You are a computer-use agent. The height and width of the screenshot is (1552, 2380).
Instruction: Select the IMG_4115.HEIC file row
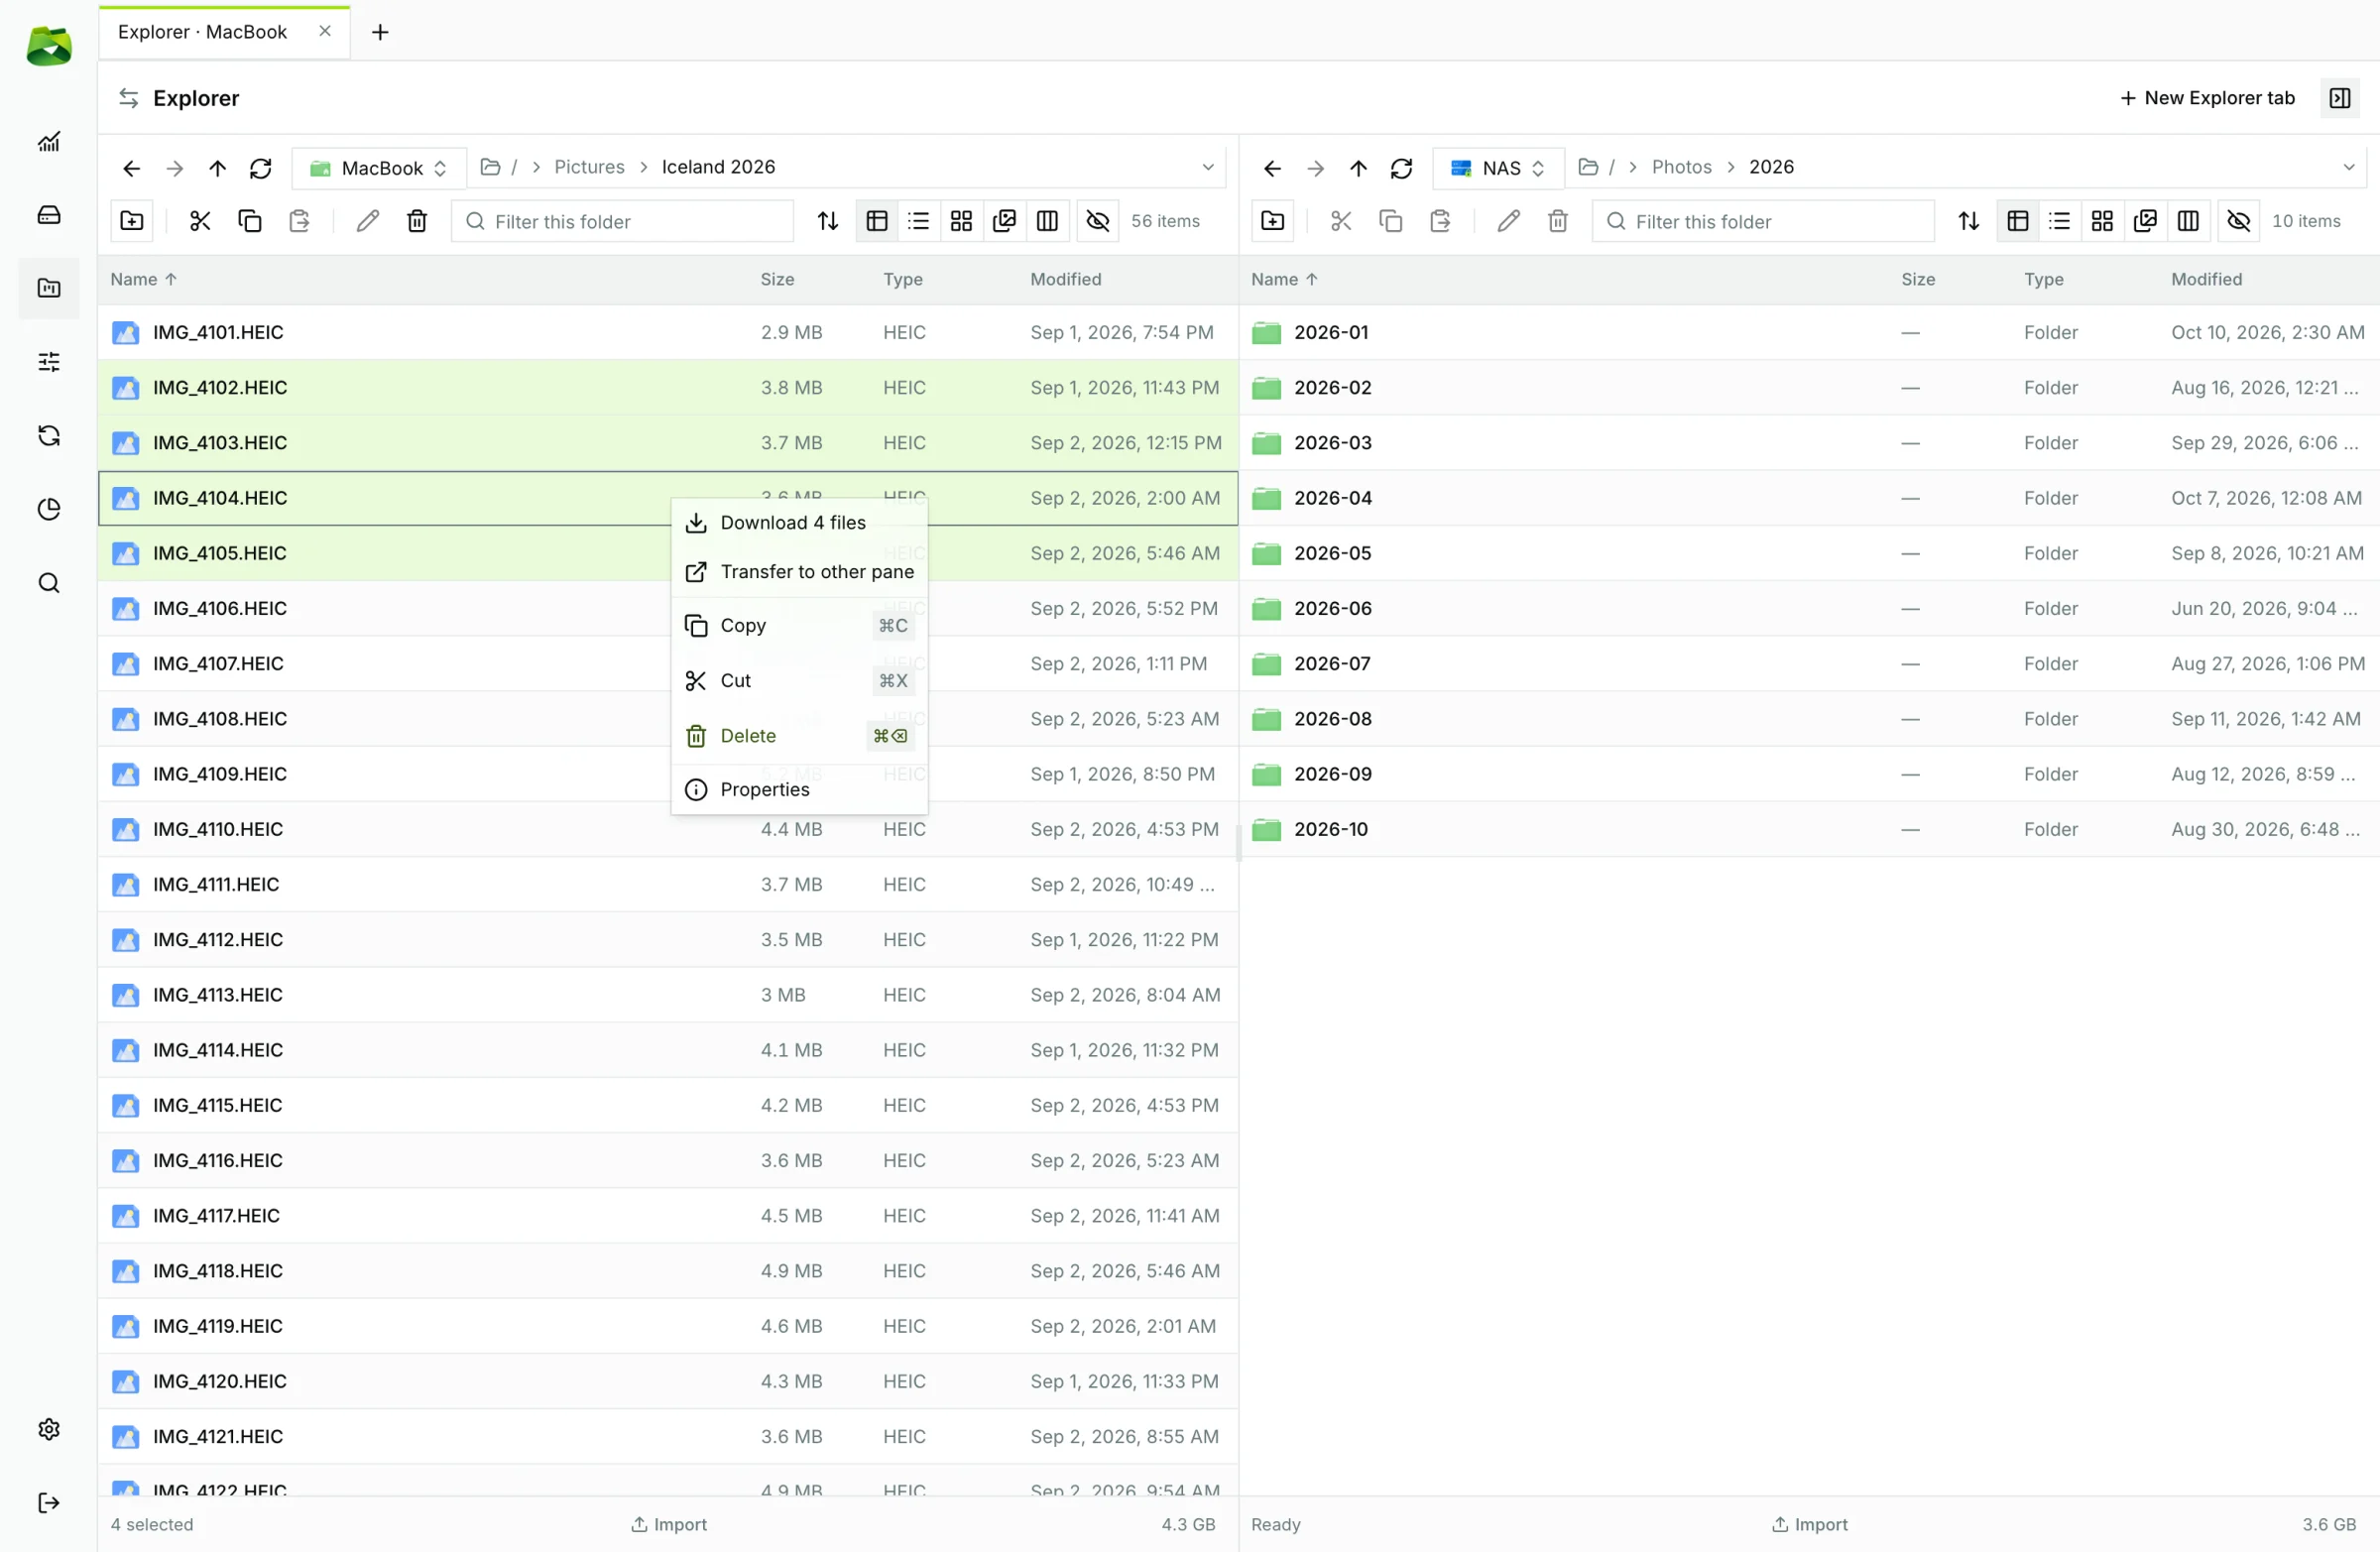[x=668, y=1105]
